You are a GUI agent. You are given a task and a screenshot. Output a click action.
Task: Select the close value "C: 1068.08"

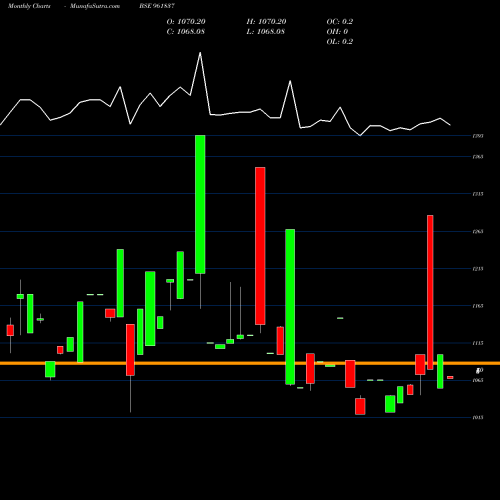pos(186,32)
